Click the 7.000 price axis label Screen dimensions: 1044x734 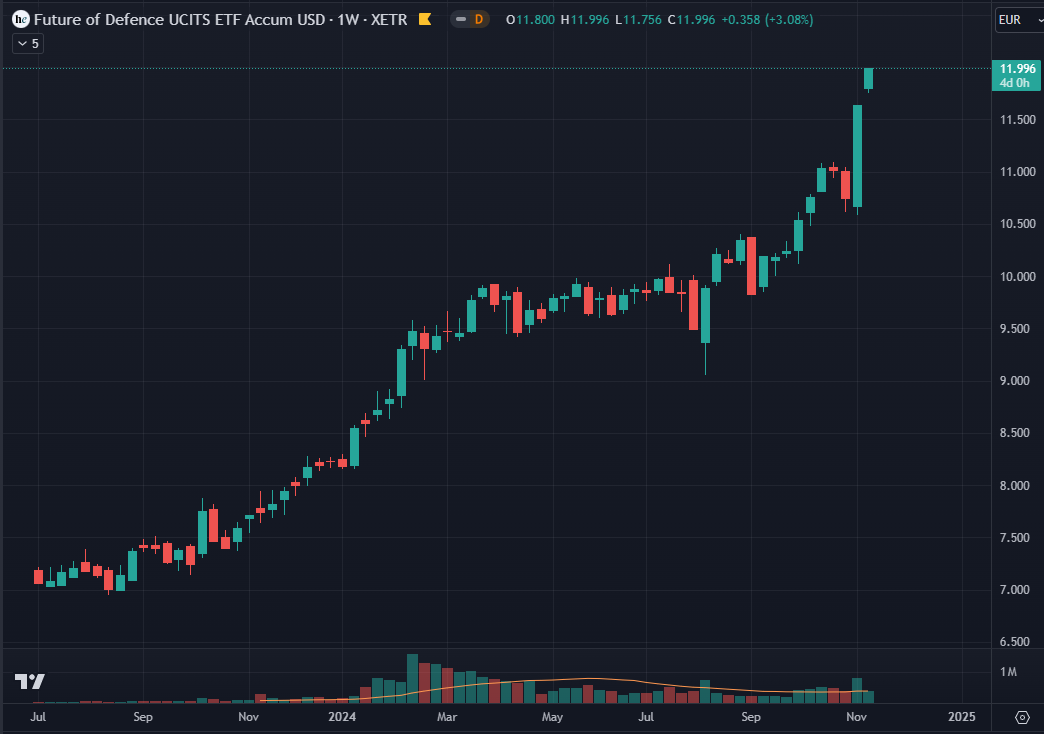point(1015,589)
